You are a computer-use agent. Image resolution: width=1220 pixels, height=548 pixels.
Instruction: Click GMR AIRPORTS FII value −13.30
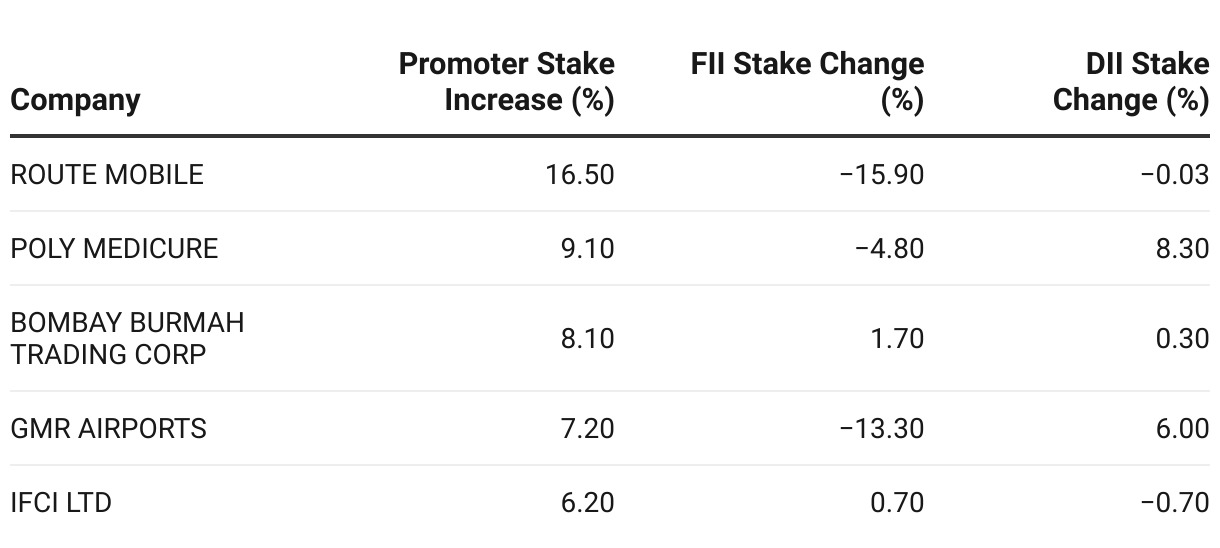pos(882,429)
